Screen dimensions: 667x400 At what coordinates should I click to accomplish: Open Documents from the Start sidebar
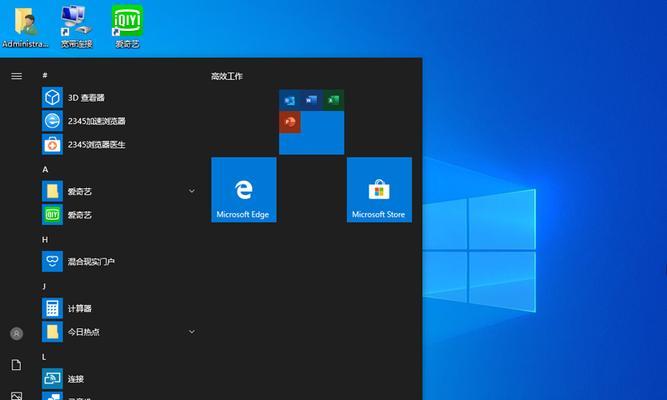(x=17, y=365)
